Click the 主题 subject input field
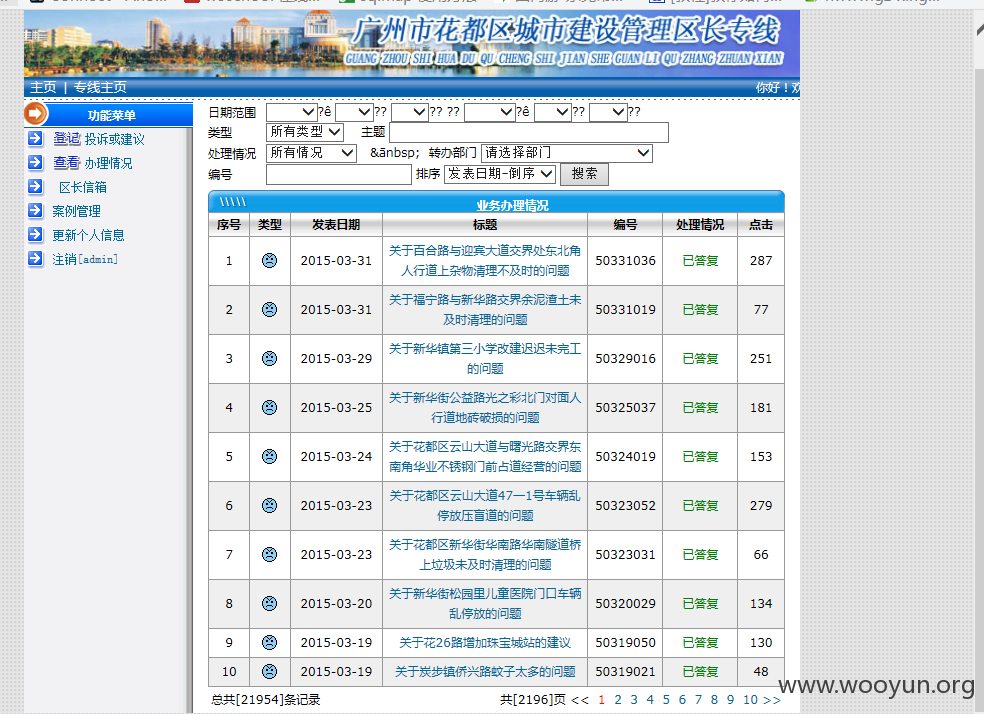 point(529,132)
